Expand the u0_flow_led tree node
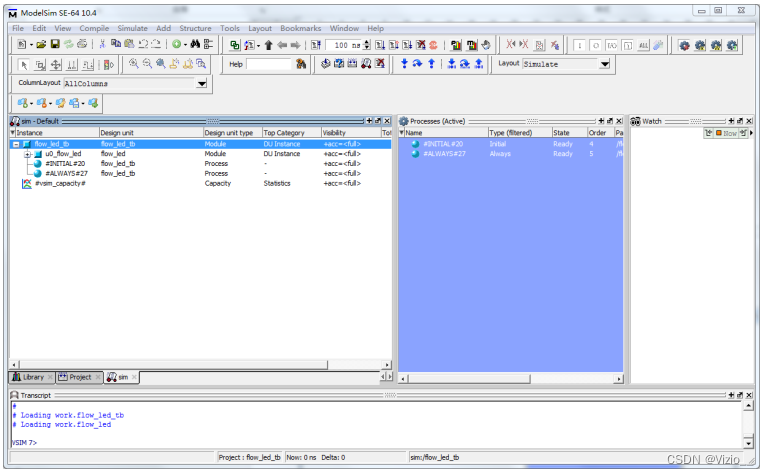The height and width of the screenshot is (475, 769). coord(27,154)
